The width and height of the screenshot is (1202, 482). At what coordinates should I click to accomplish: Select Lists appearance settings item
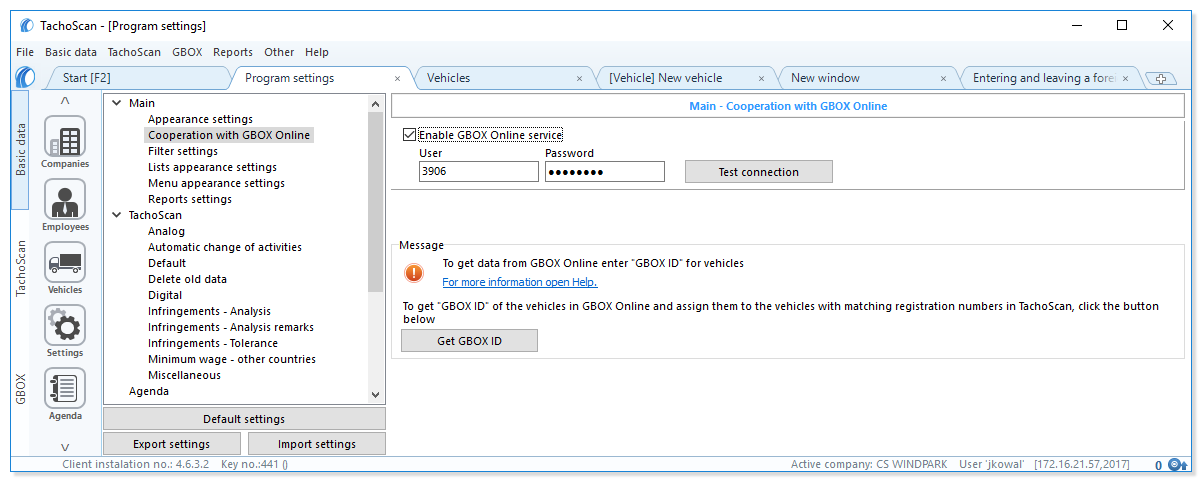click(x=212, y=167)
